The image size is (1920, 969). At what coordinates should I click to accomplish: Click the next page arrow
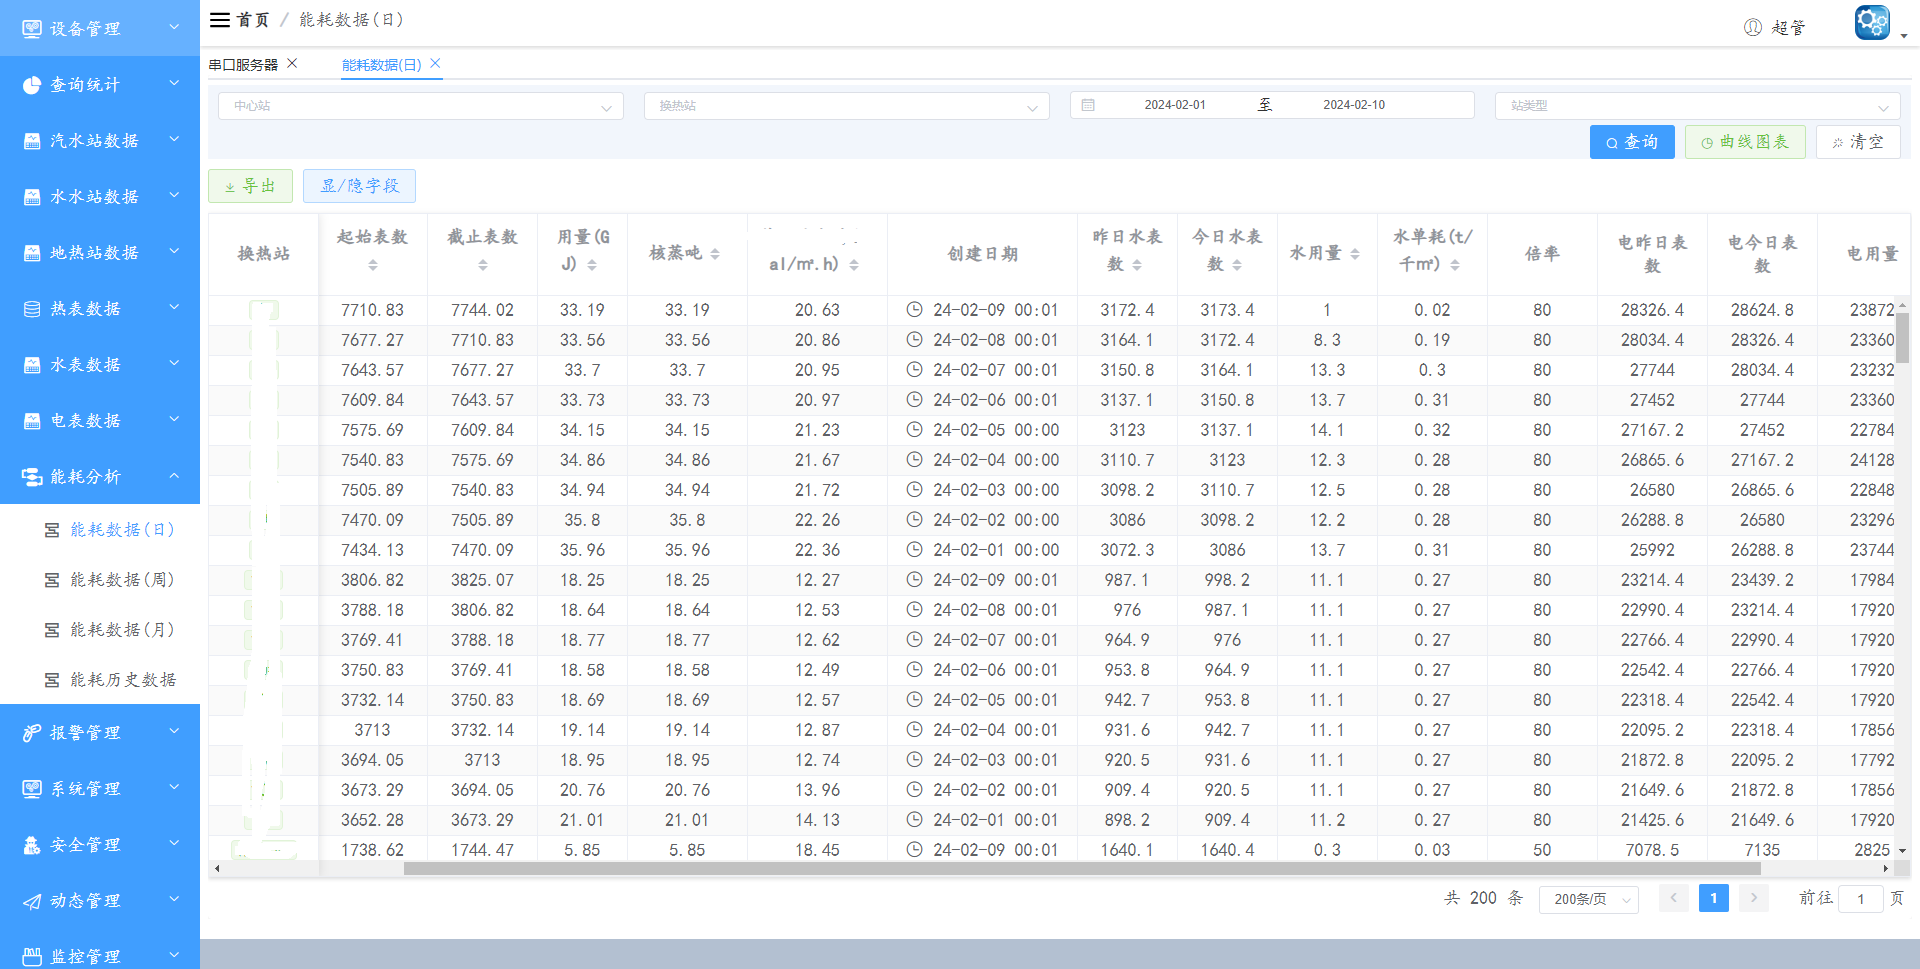1753,898
